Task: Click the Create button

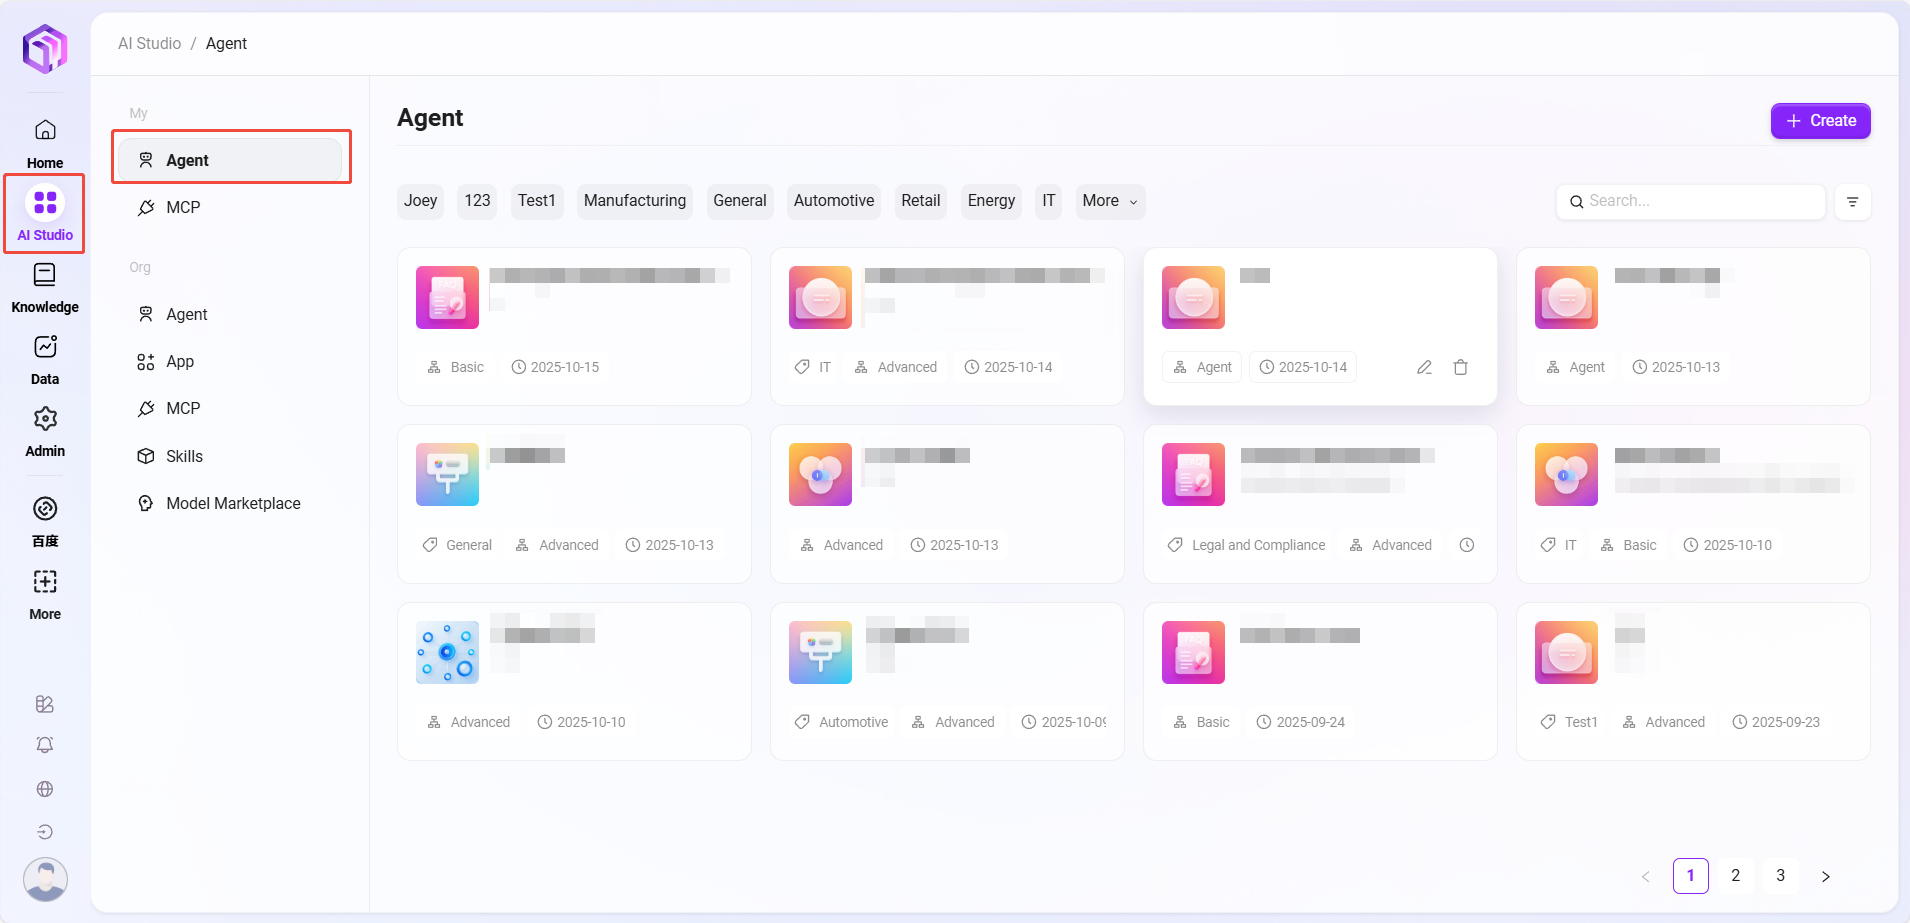Action: tap(1820, 121)
